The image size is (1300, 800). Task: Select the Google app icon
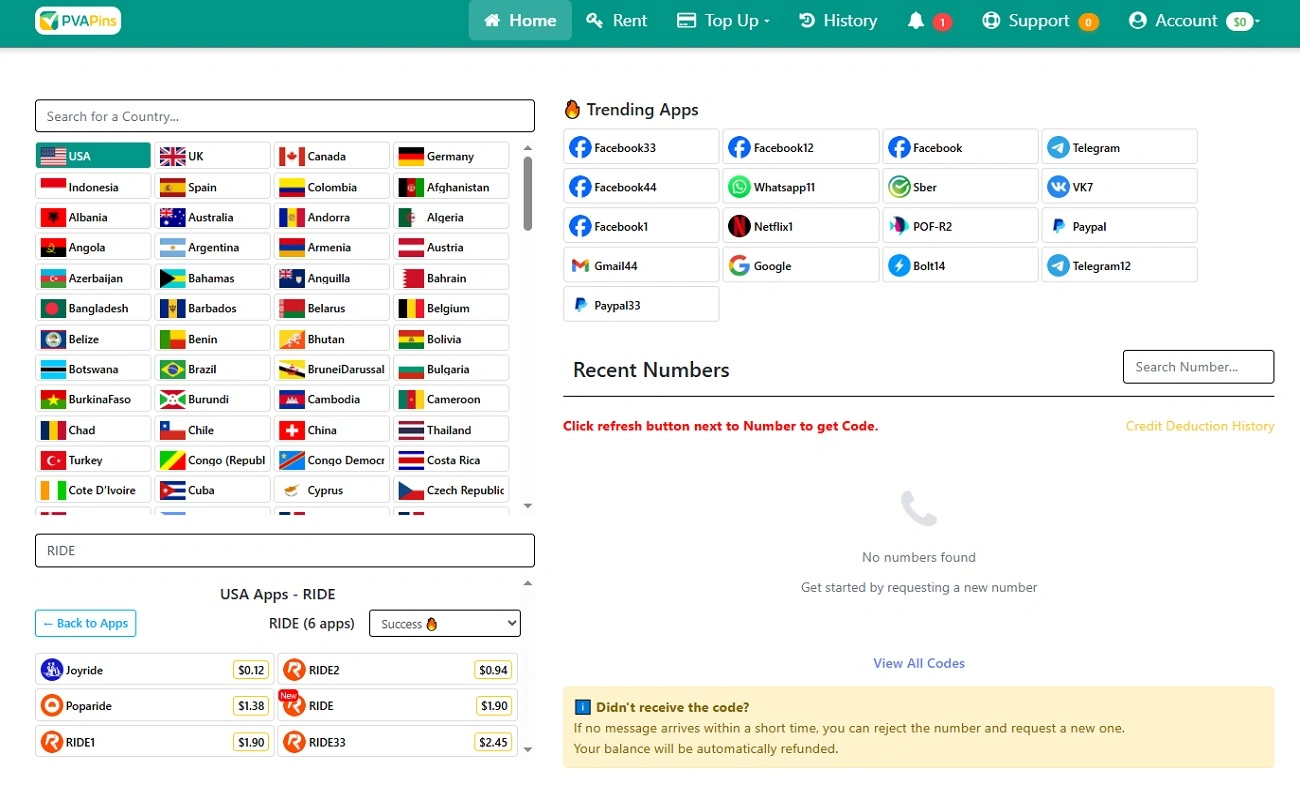(x=739, y=266)
